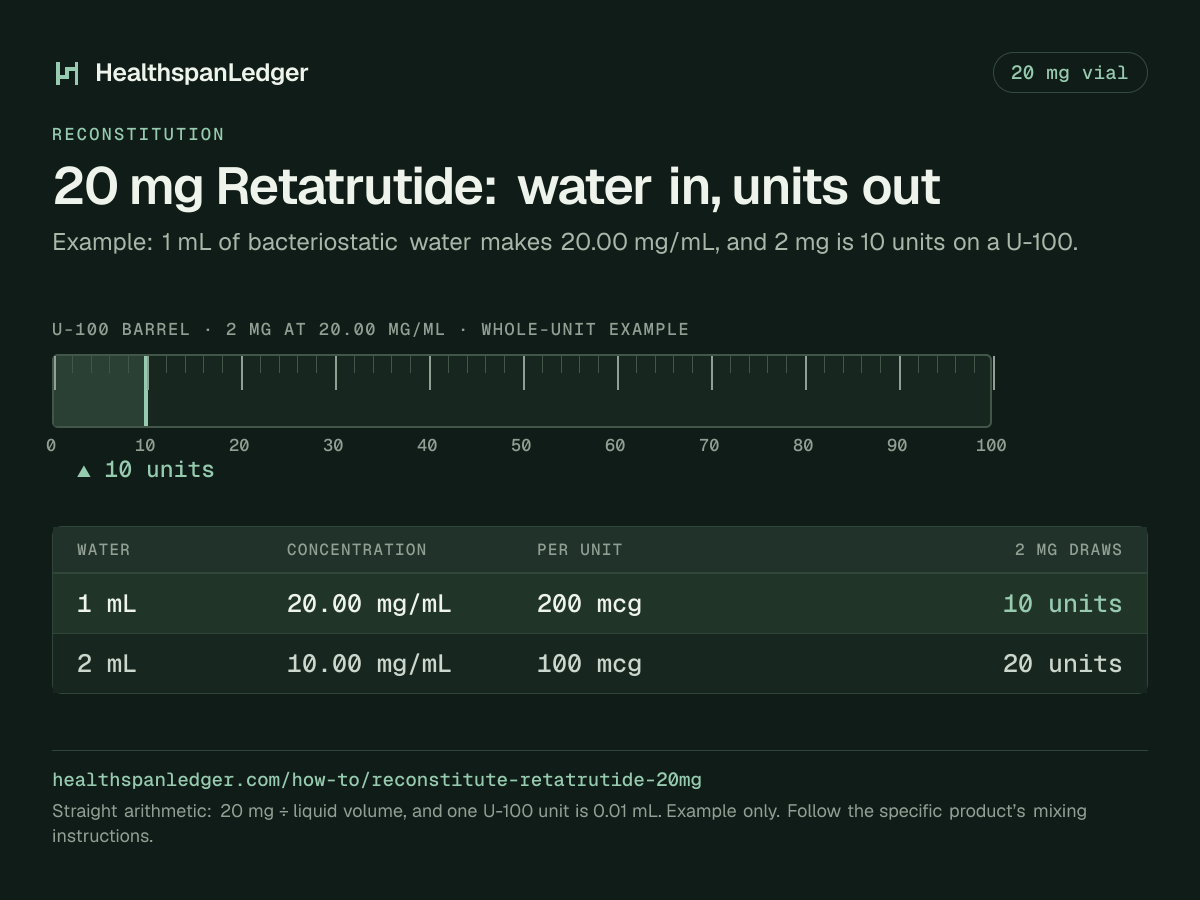The width and height of the screenshot is (1200, 900).
Task: Click the '200 mcg' per unit cell
Action: [x=589, y=604]
